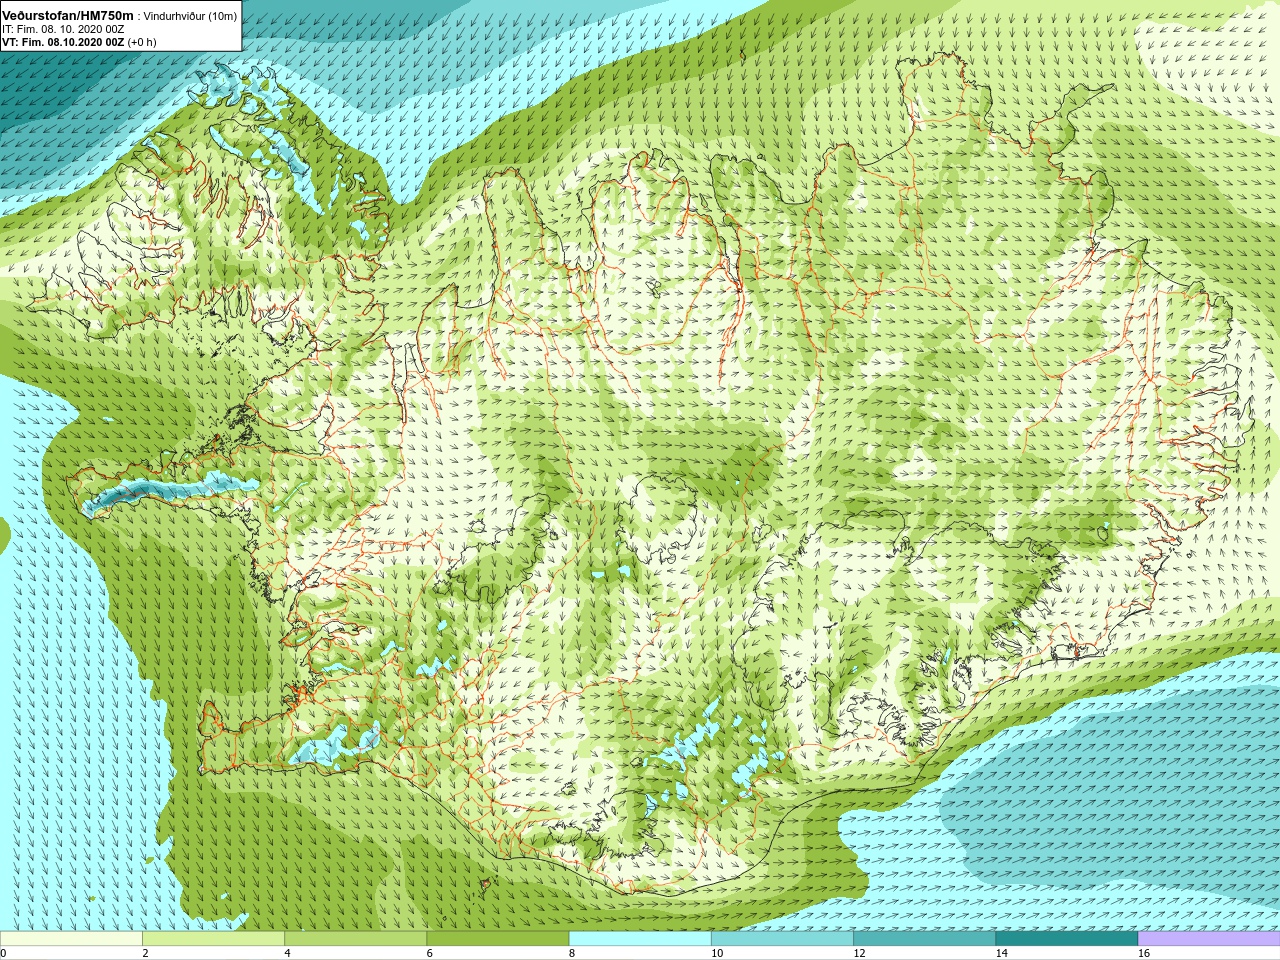The image size is (1280, 960).
Task: Click the legend value label 14
Action: coord(1002,953)
